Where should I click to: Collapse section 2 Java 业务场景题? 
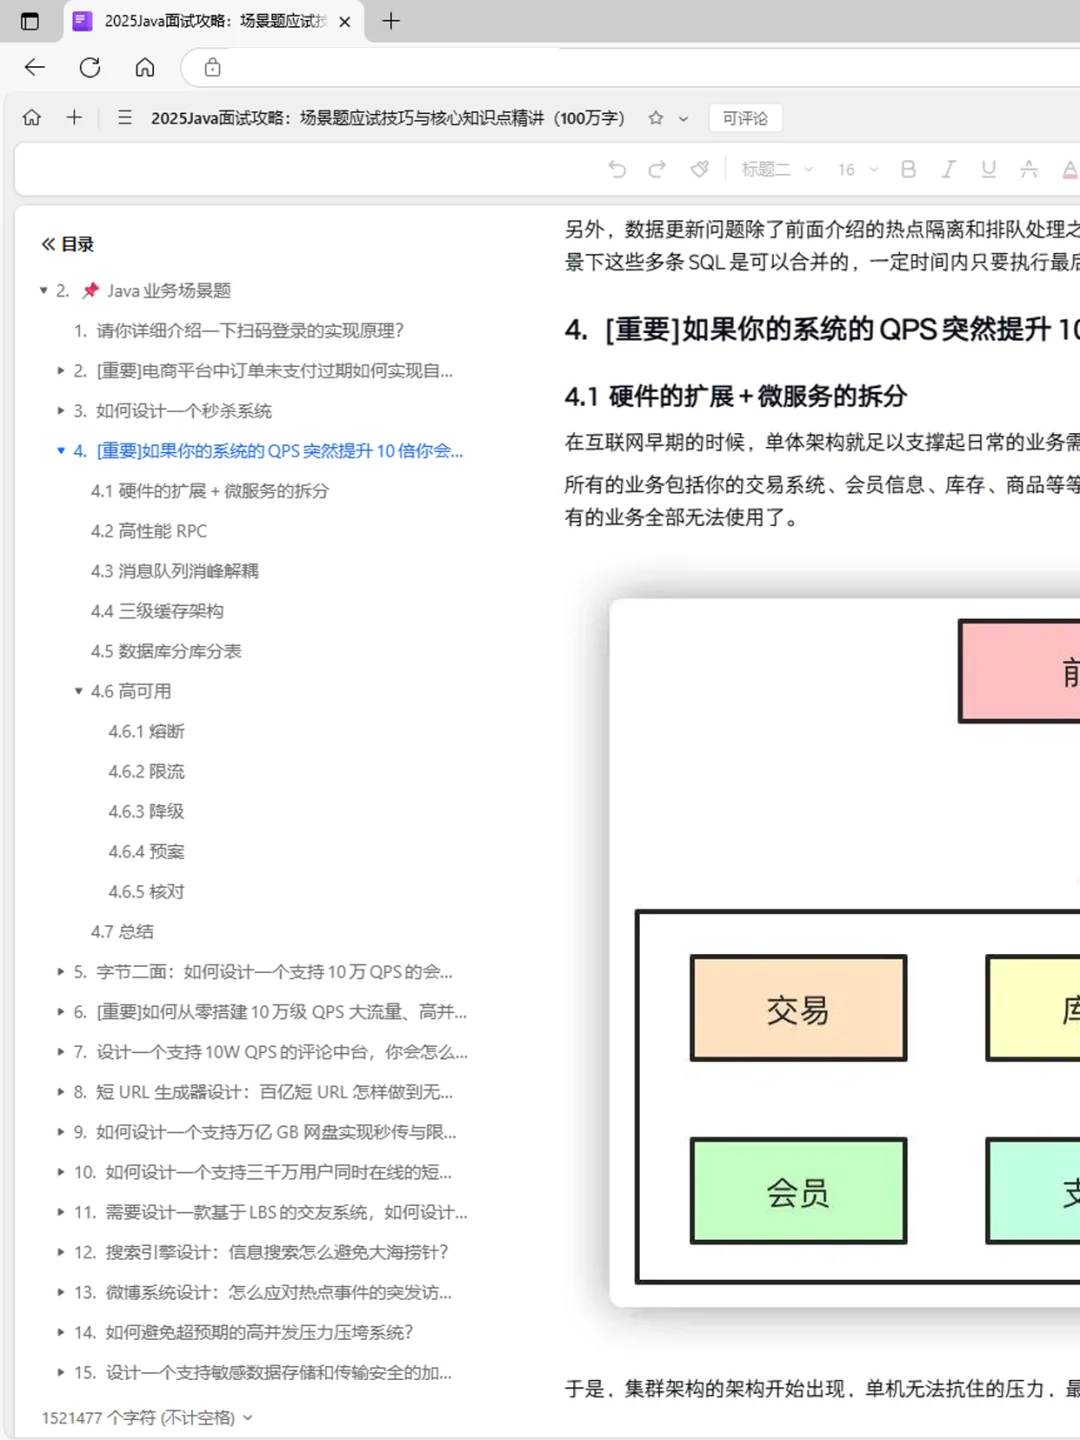(43, 290)
